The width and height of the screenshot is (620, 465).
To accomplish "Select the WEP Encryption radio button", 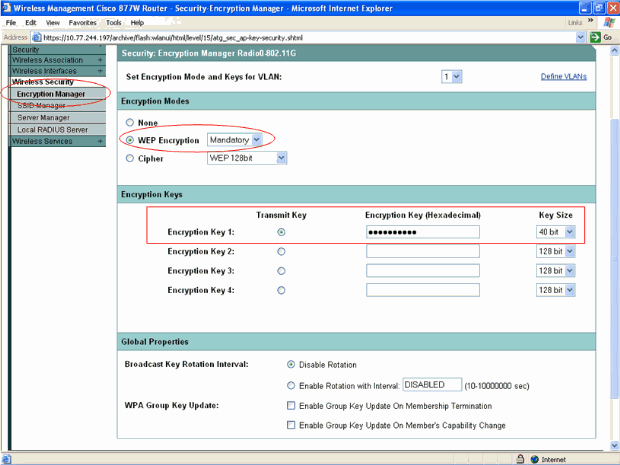I will coord(130,140).
